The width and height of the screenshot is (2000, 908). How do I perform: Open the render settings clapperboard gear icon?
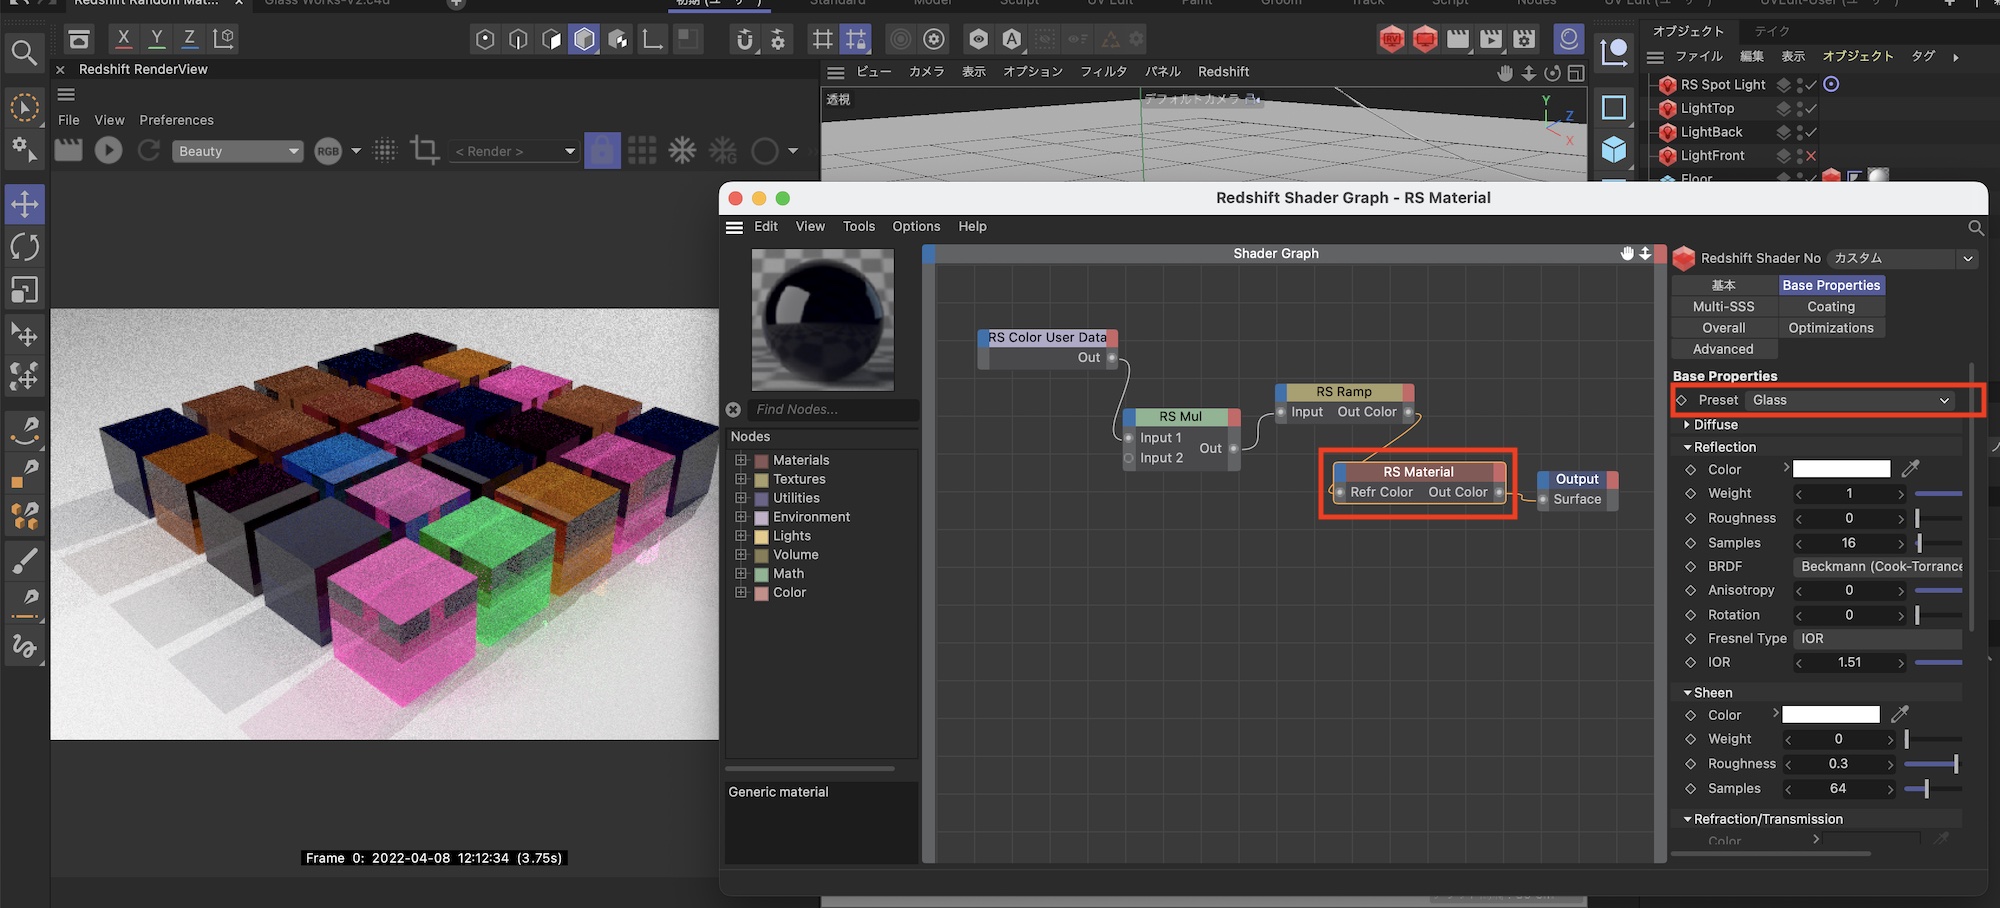click(1524, 39)
